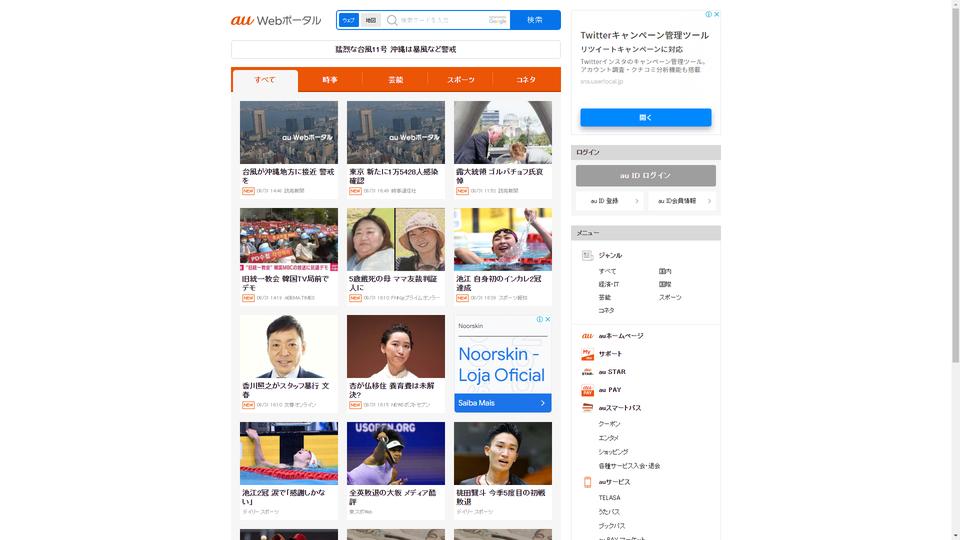The width and height of the screenshot is (960, 540).
Task: Click the My au support icon
Action: [x=587, y=354]
